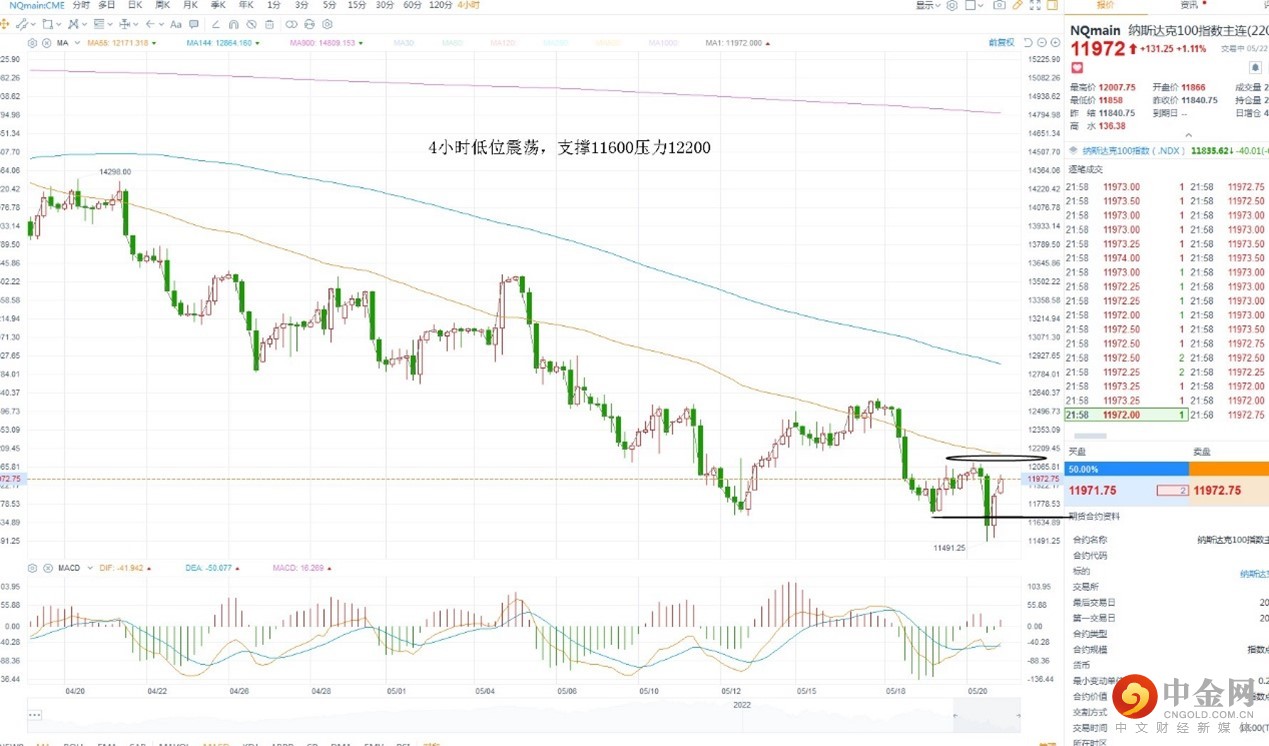This screenshot has width=1269, height=746.
Task: Open the 报价 quote tab
Action: pos(1105,5)
